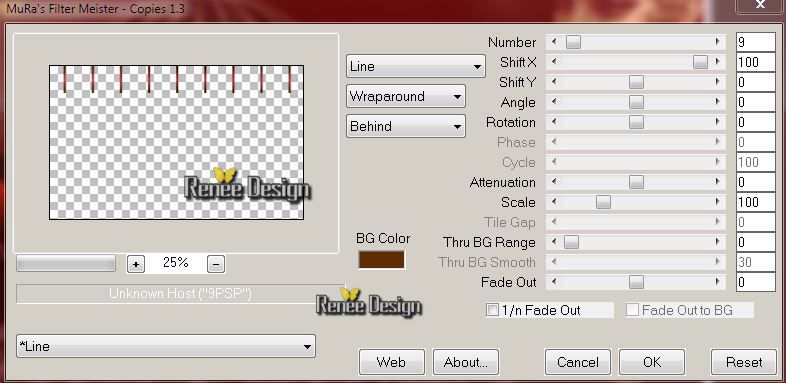Zoom in preview with plus button
Image resolution: width=786 pixels, height=383 pixels.
tap(136, 264)
